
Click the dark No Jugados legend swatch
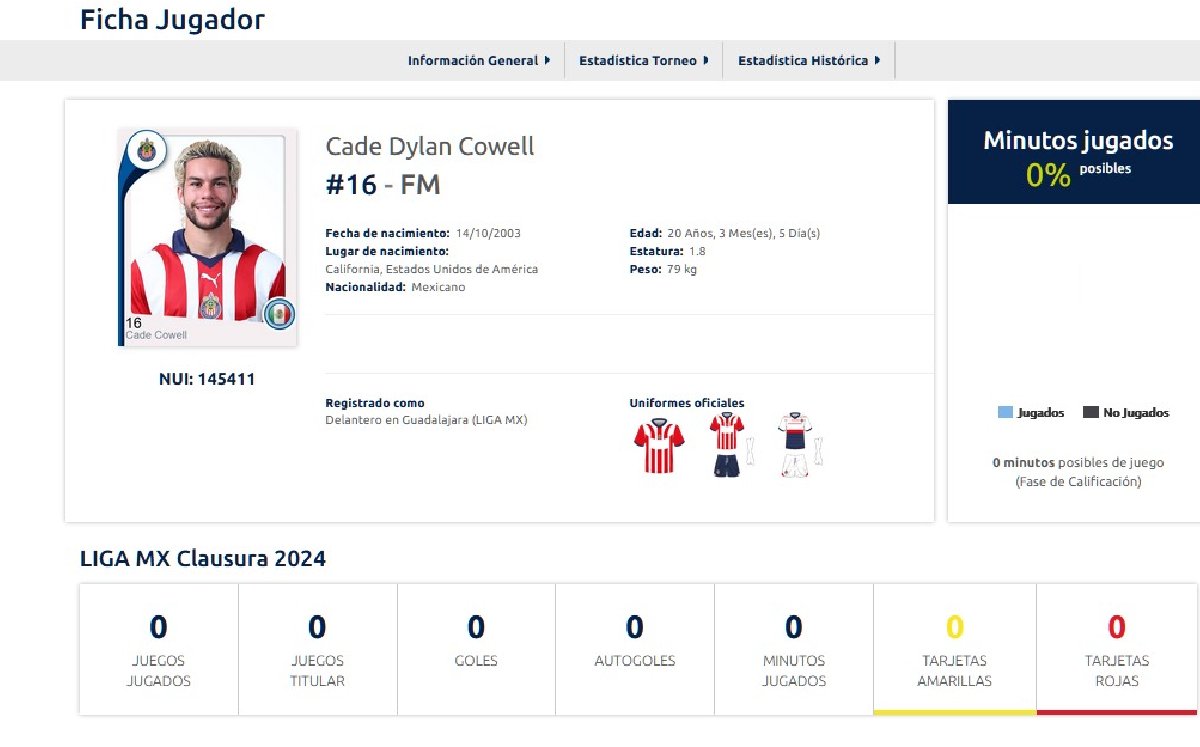point(1091,413)
